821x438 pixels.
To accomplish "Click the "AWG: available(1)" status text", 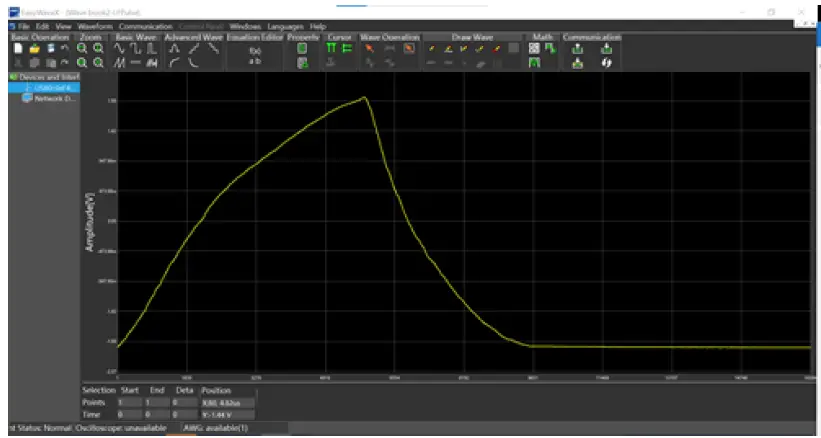I will (x=215, y=428).
